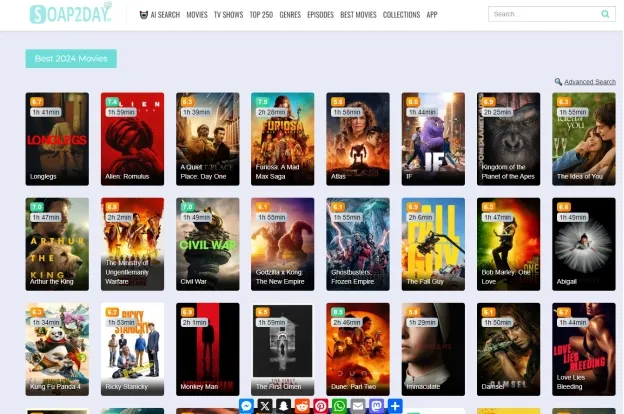This screenshot has width=624, height=414.
Task: Open the Atlas movie poster
Action: tap(358, 139)
